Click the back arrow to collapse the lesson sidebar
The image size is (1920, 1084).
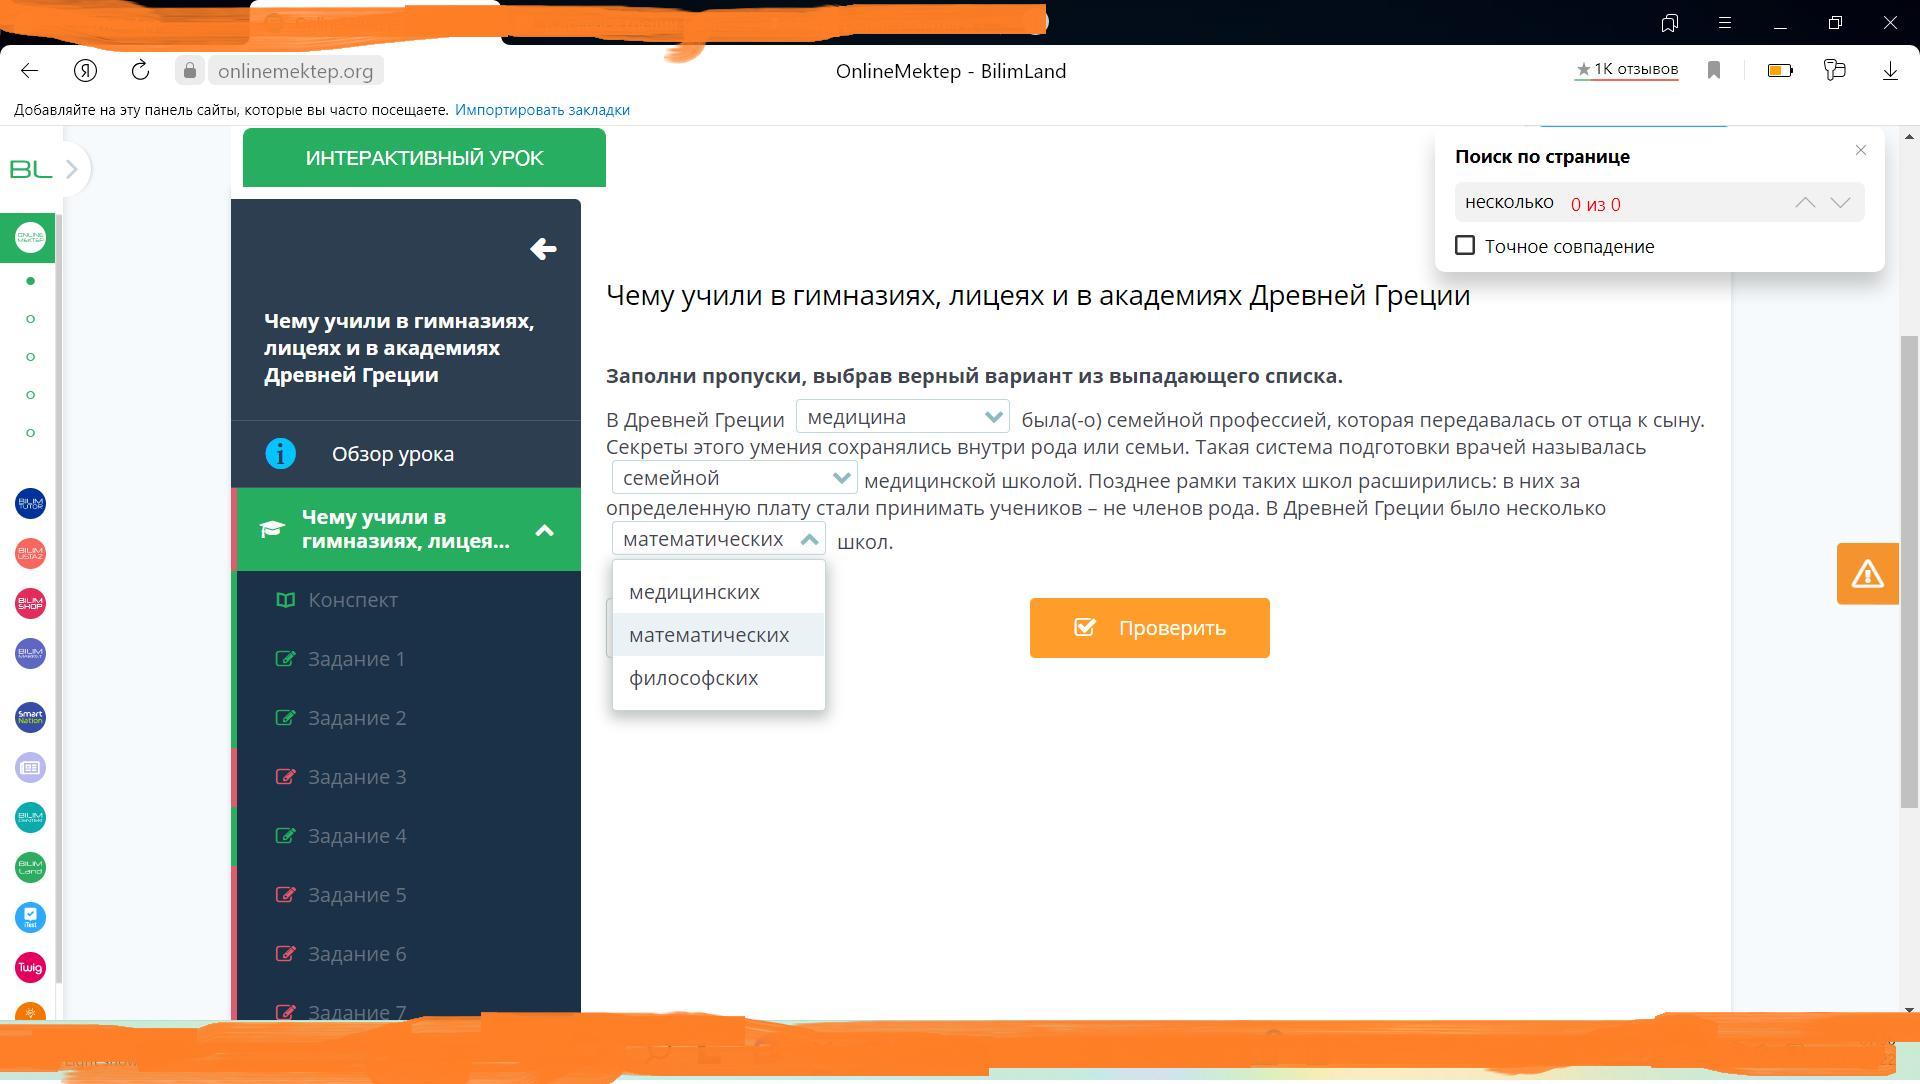click(x=543, y=249)
